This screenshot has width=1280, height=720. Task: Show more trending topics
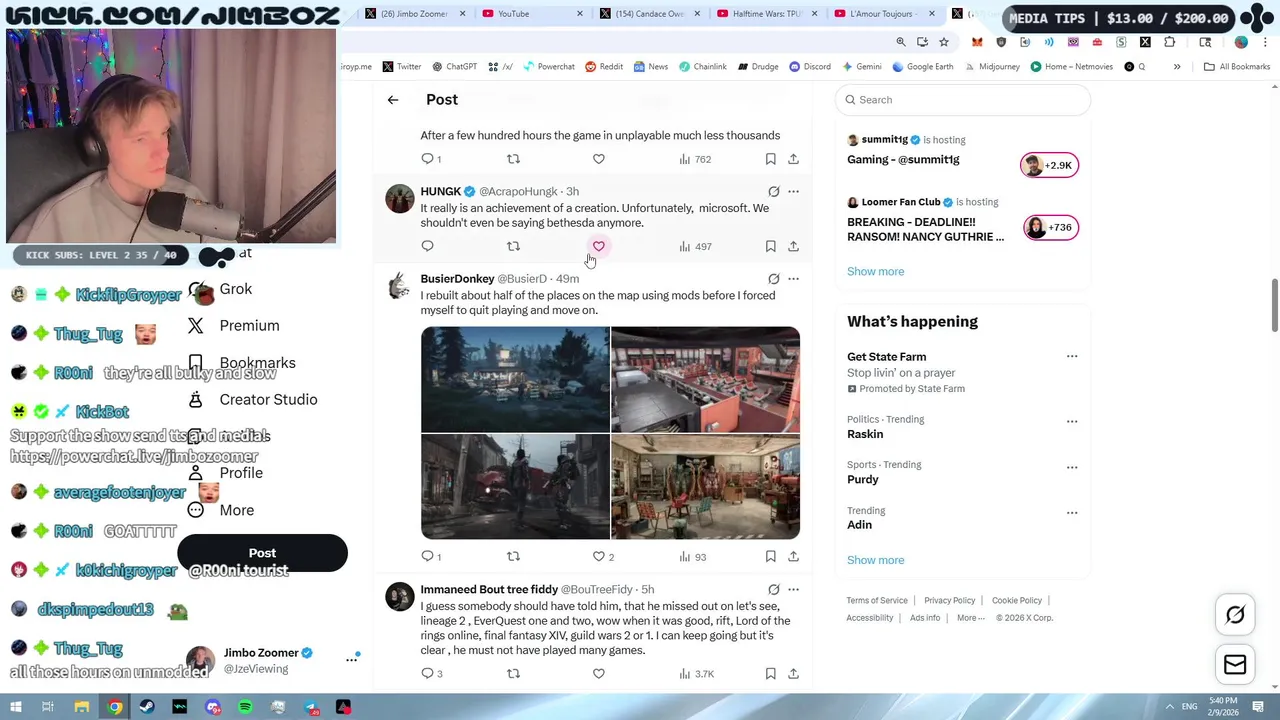tap(875, 560)
